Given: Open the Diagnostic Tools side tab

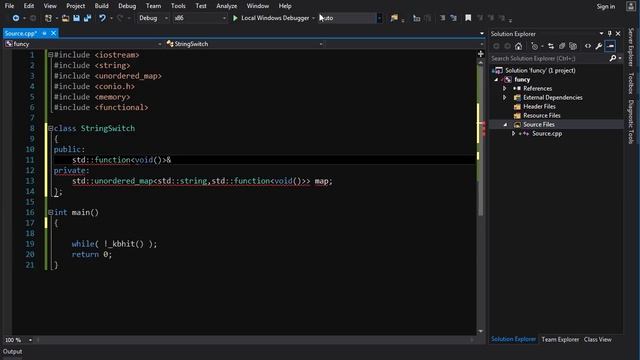Looking at the screenshot, I should point(631,122).
